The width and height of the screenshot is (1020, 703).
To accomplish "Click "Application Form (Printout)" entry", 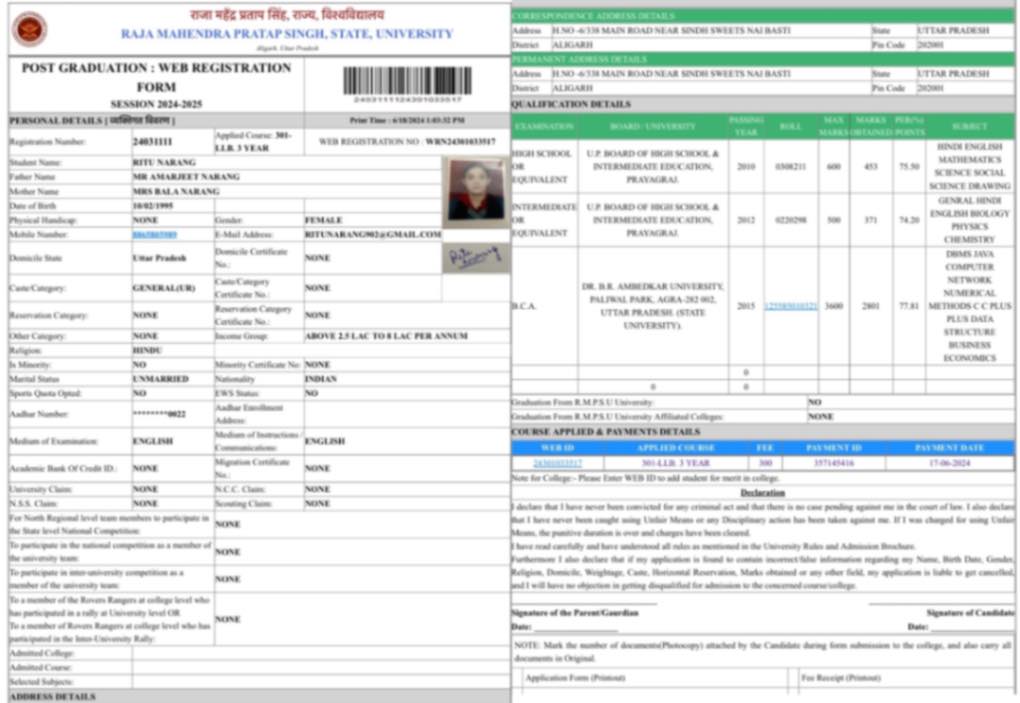I will (575, 678).
